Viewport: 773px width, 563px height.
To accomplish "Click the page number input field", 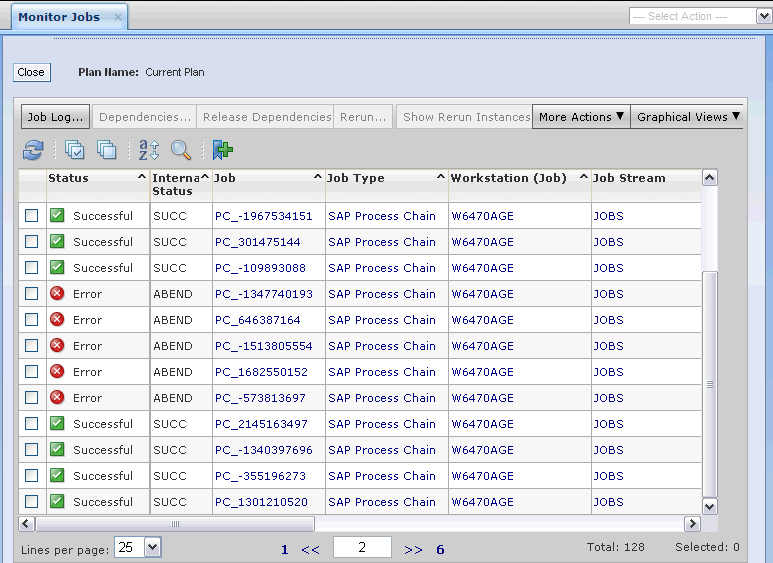I will tap(361, 547).
